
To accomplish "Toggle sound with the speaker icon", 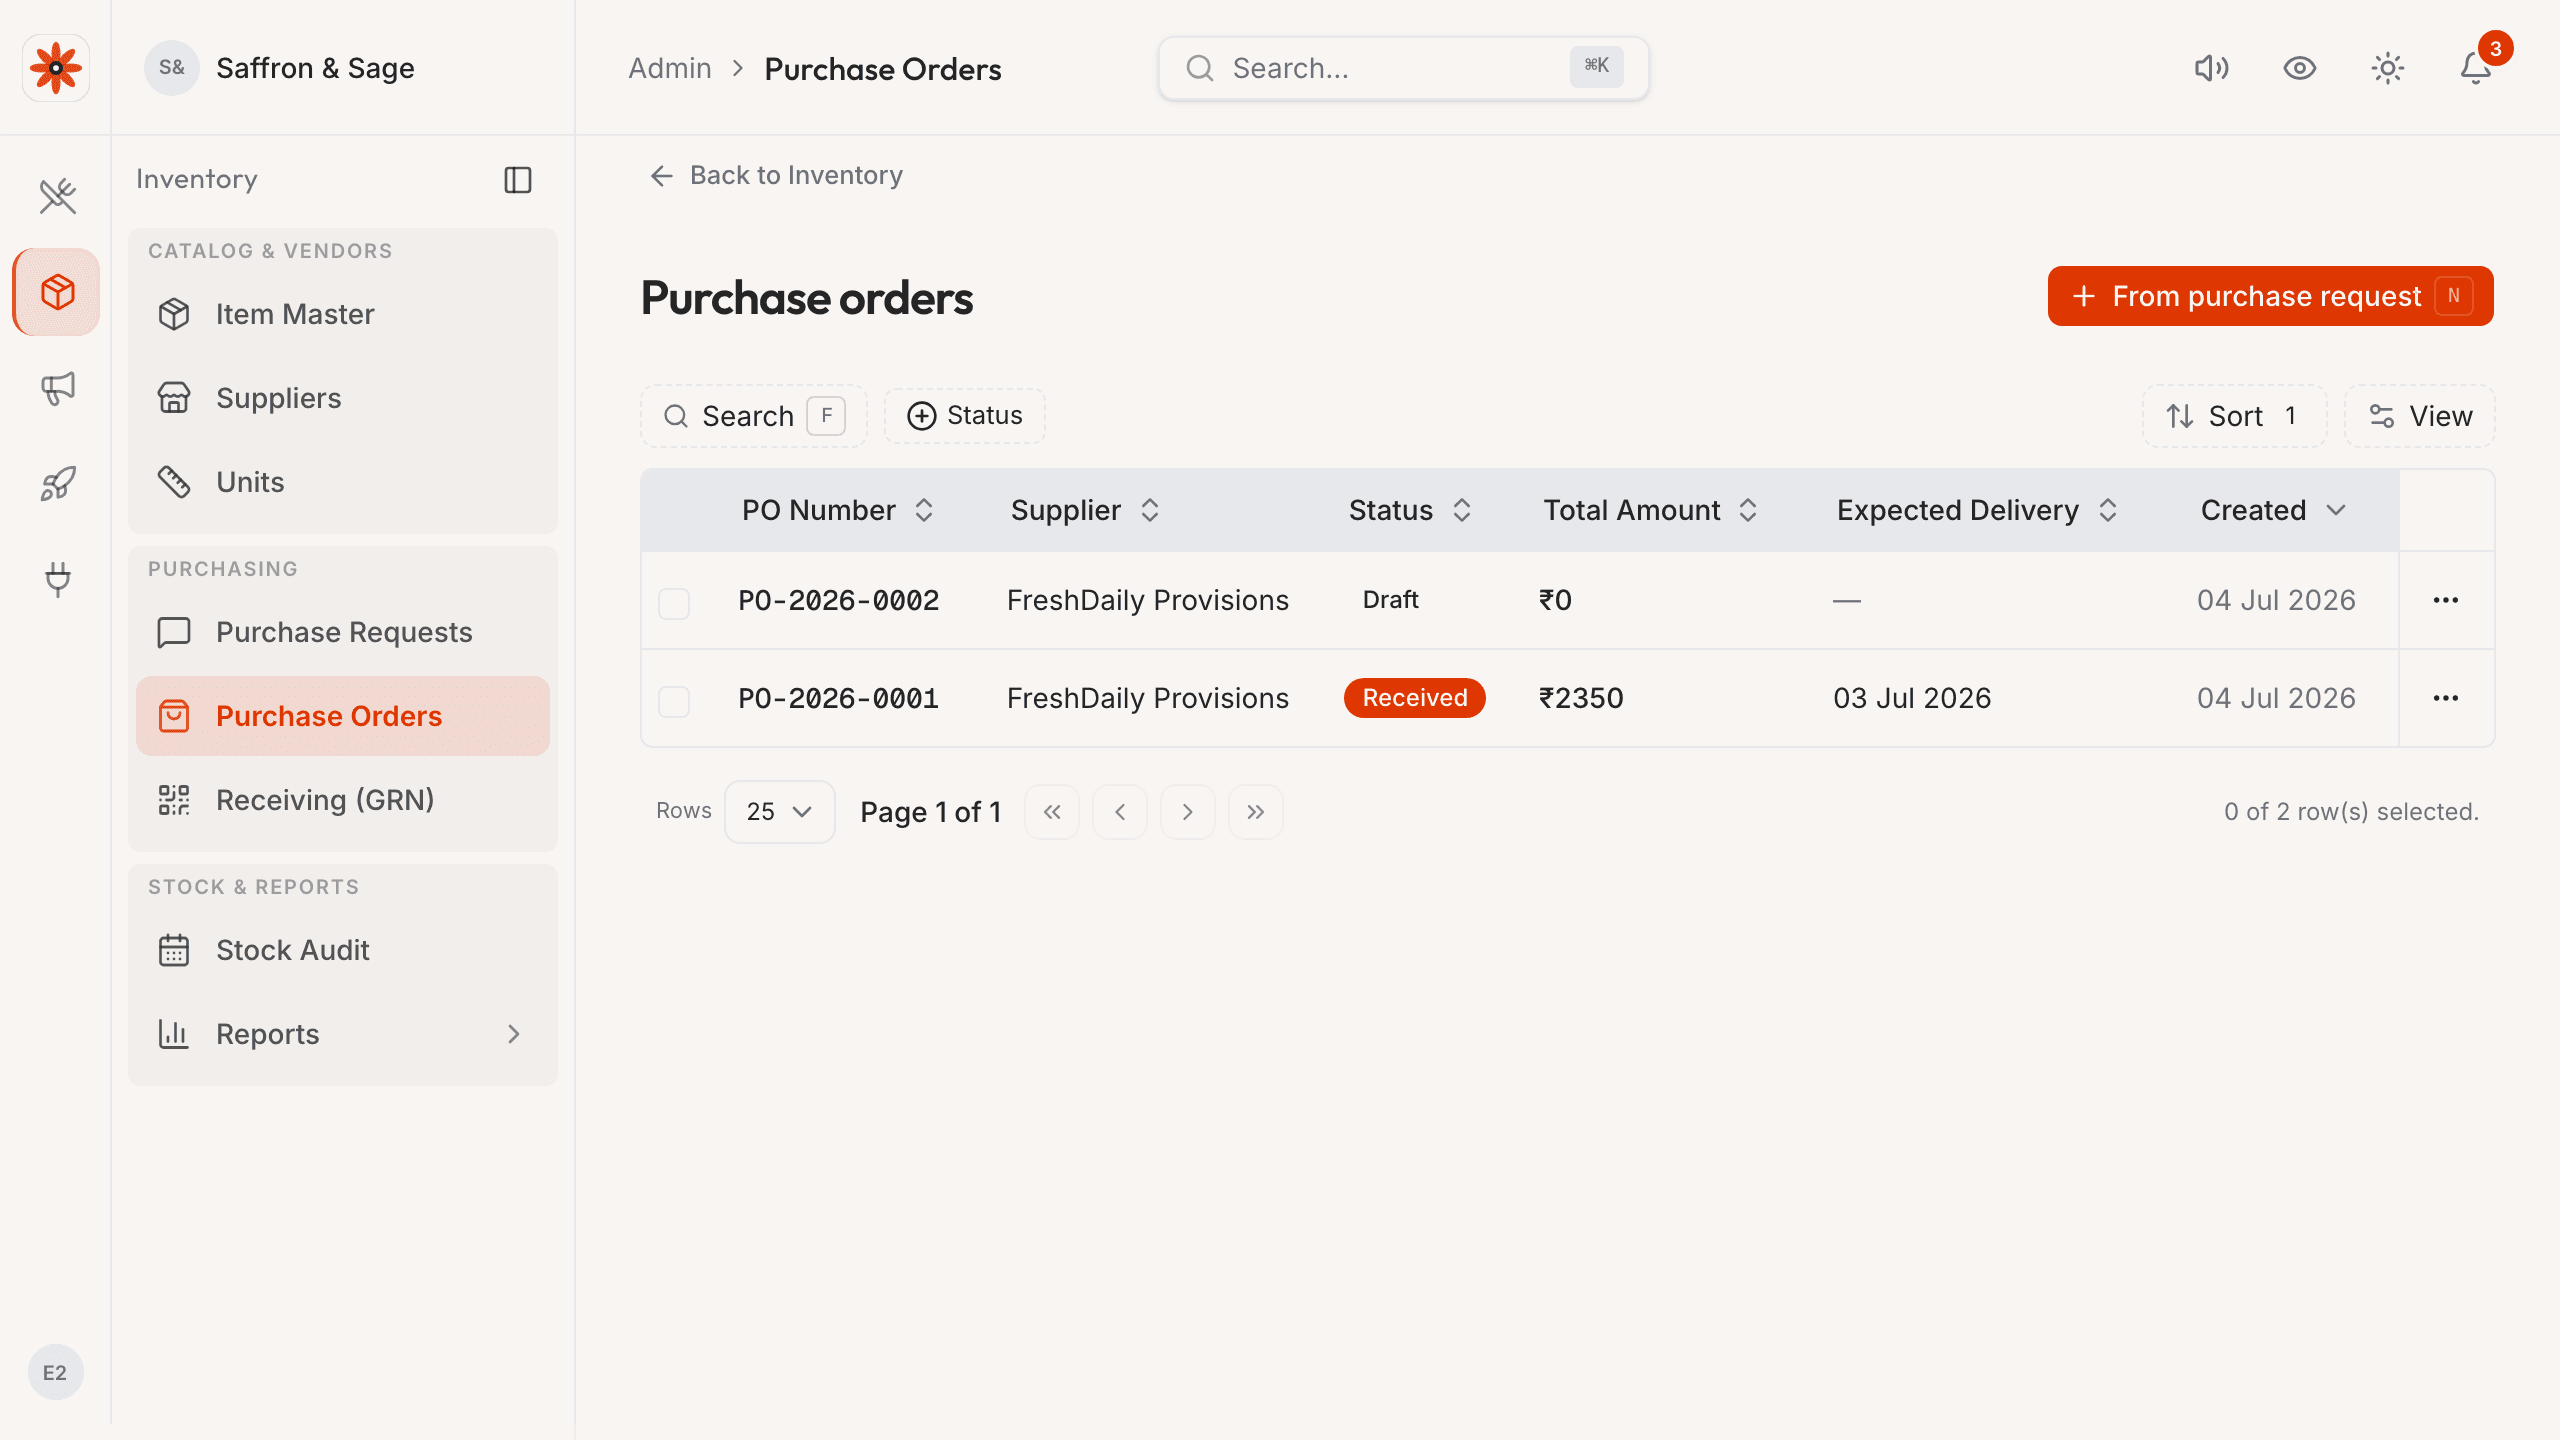I will 2211,68.
